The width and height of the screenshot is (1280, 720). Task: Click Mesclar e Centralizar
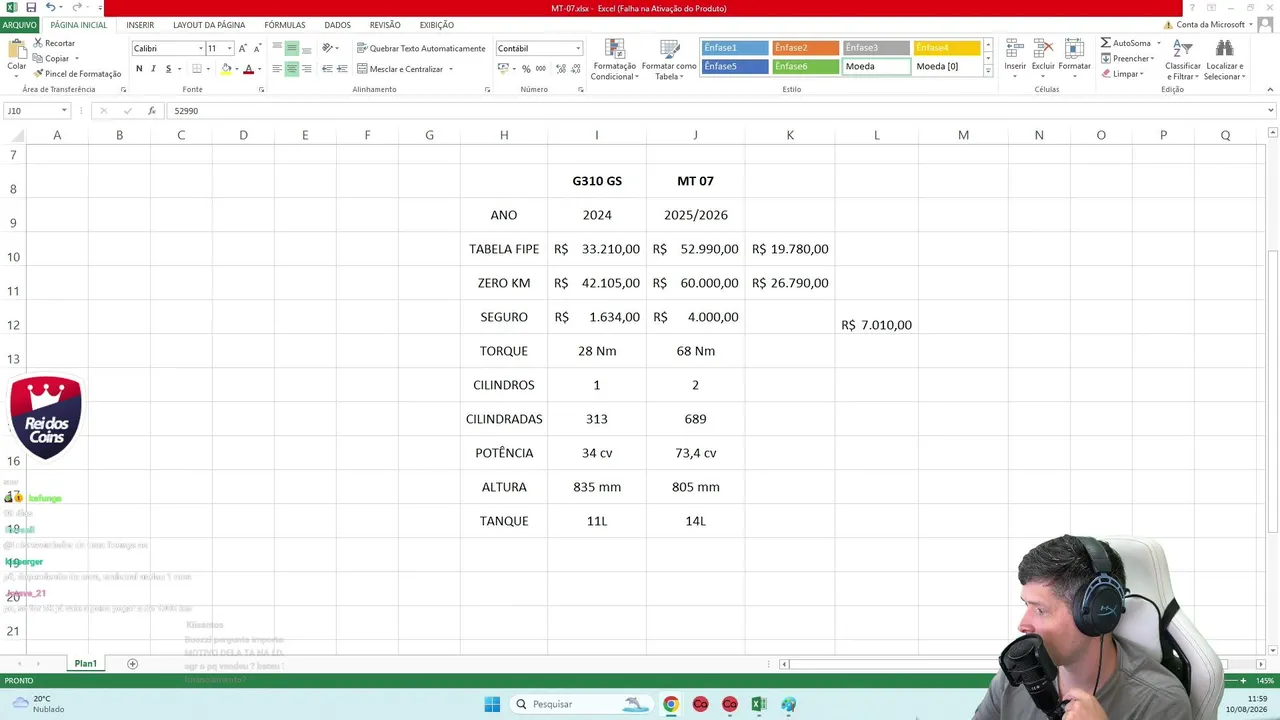coord(400,69)
